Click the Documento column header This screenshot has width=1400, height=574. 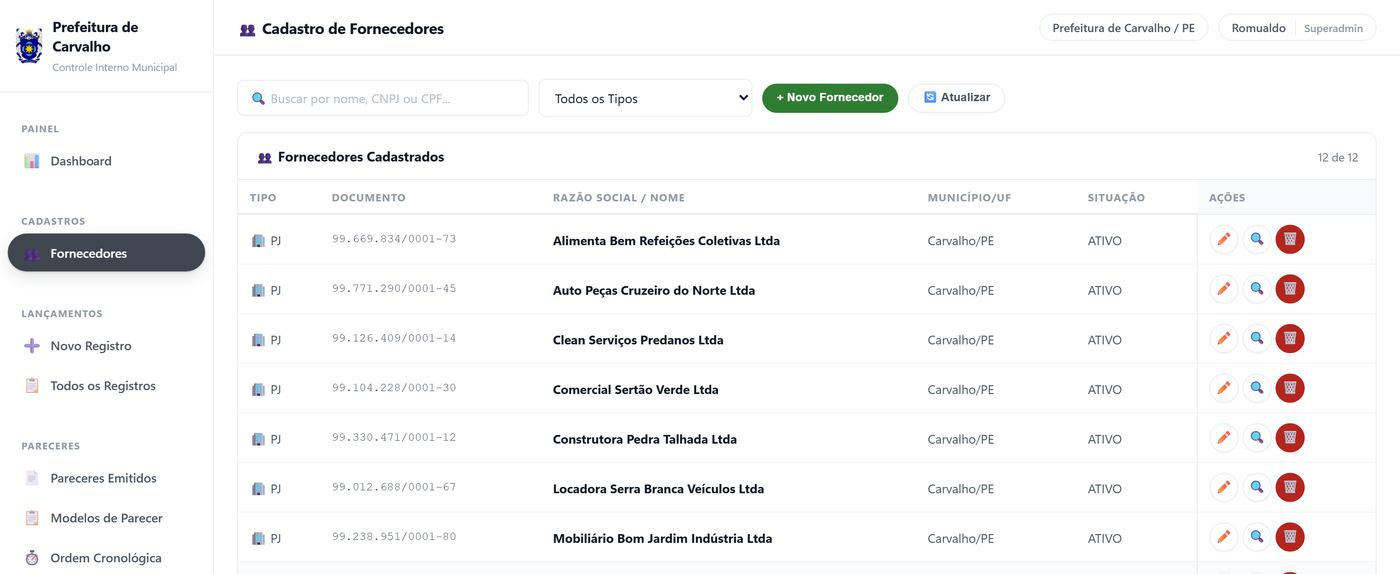[x=369, y=198]
